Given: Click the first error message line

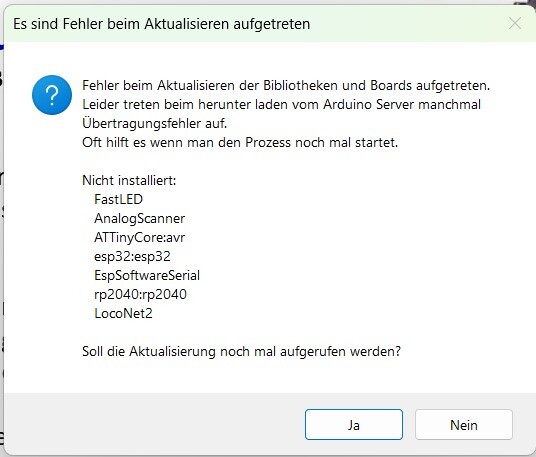Looking at the screenshot, I should [x=286, y=85].
